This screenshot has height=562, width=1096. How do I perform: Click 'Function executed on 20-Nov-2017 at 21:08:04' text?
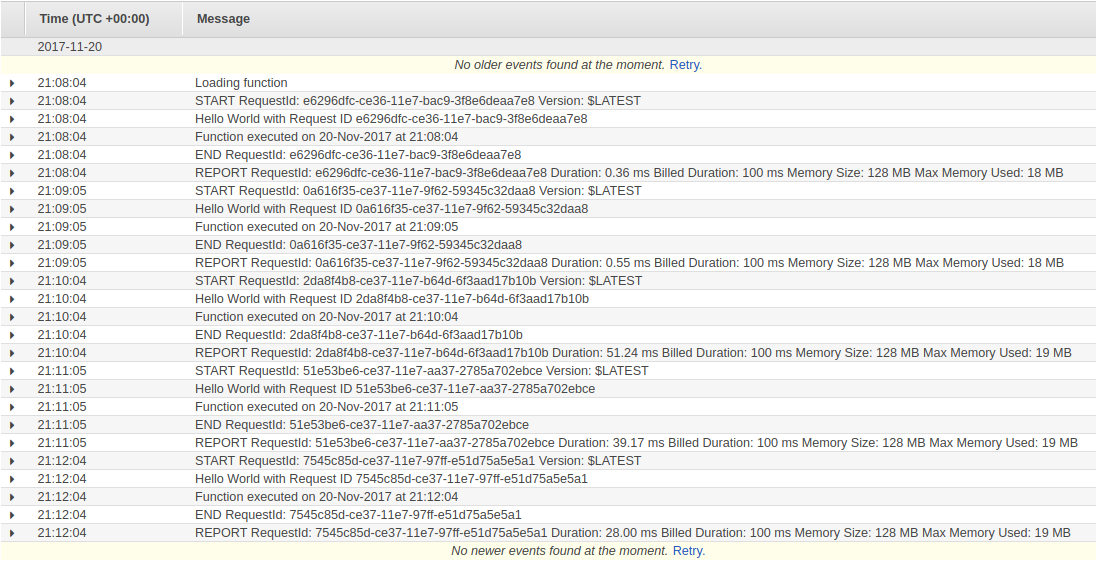point(326,137)
